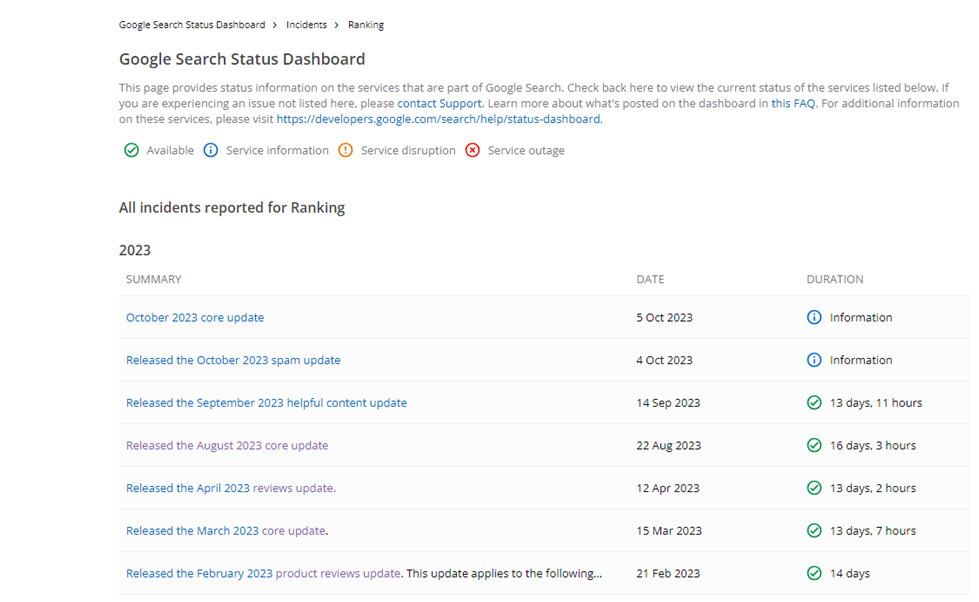Click the Google Search Status Dashboard page title
979x602 pixels.
(x=242, y=59)
